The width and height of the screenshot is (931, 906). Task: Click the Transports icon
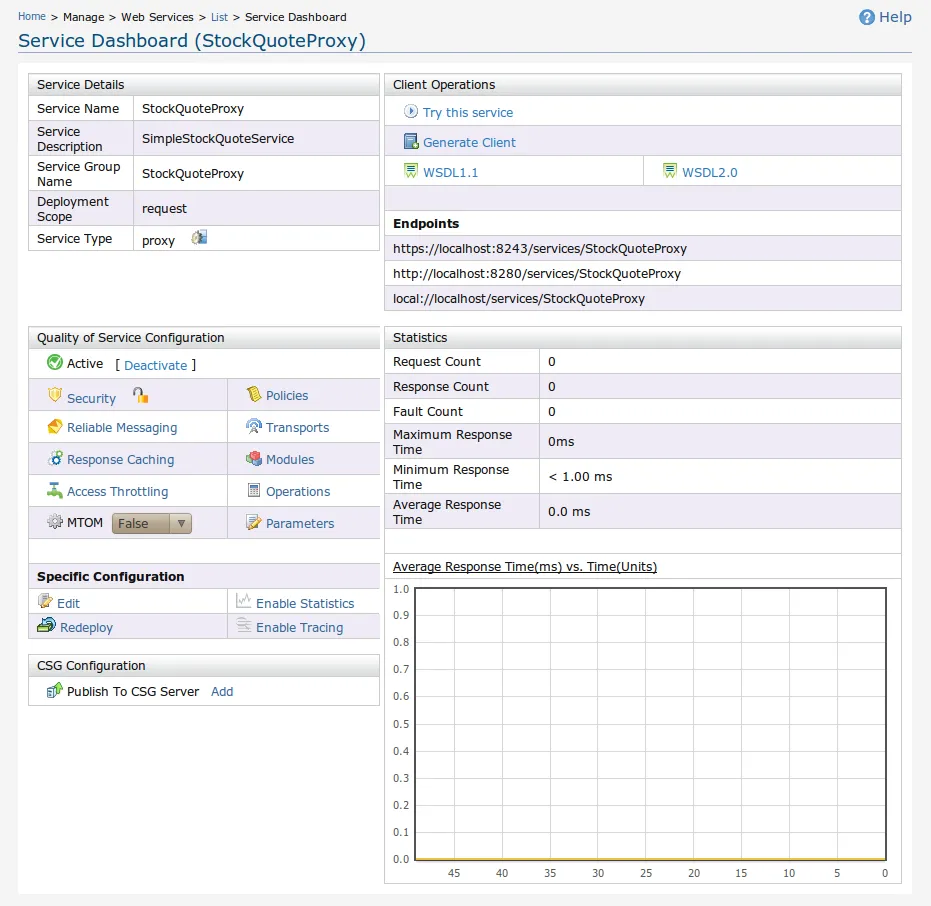(254, 427)
